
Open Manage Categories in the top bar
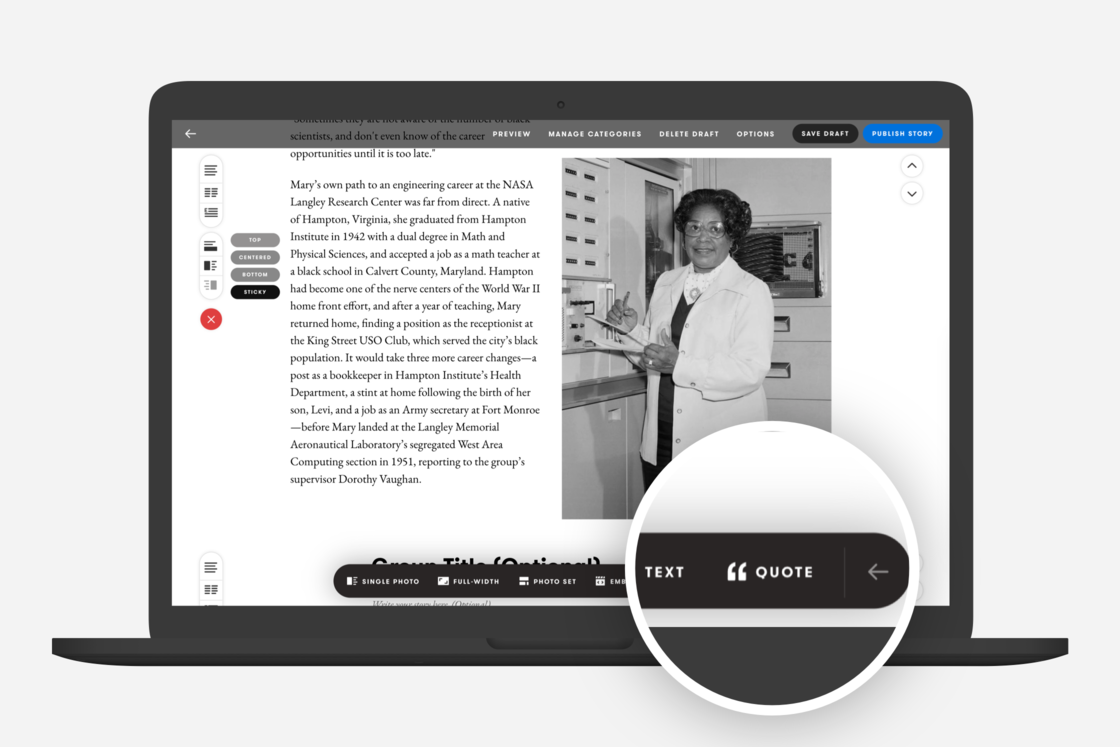pos(594,134)
